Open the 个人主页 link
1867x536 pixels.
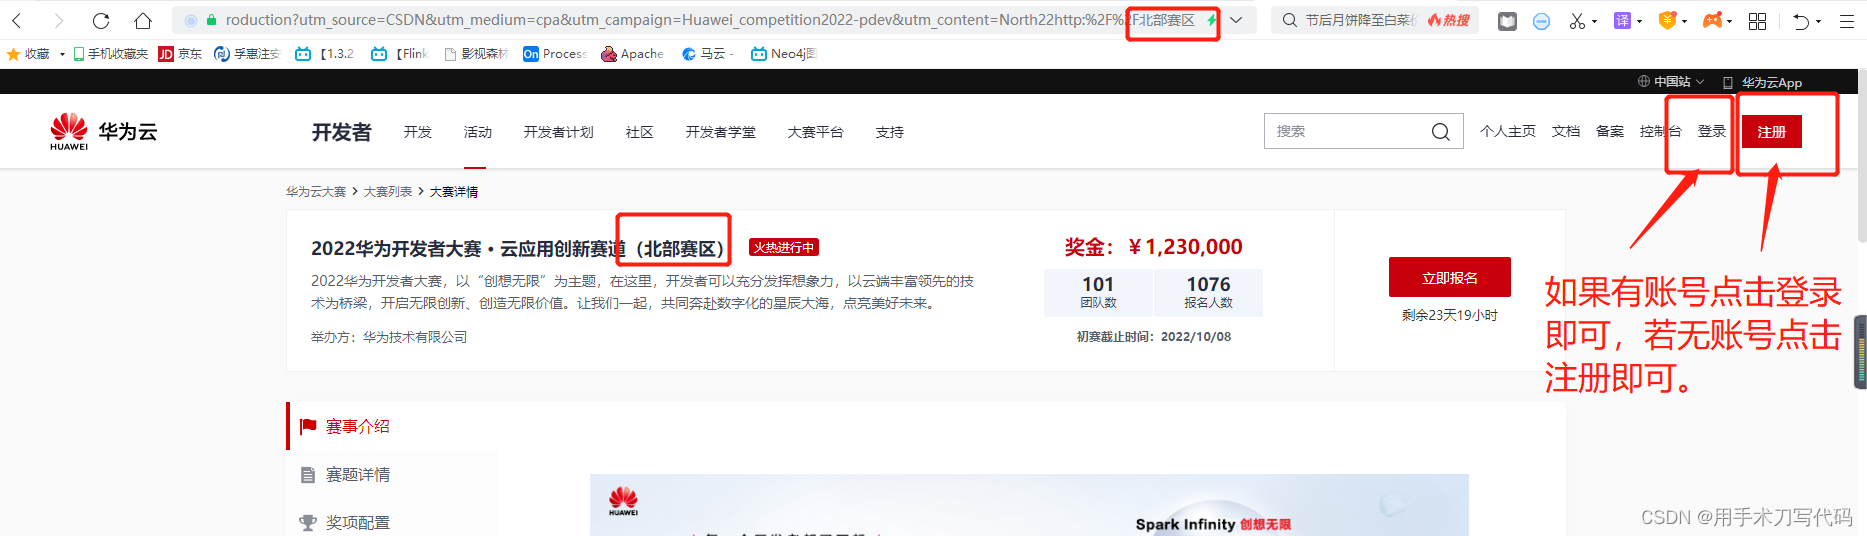1508,131
